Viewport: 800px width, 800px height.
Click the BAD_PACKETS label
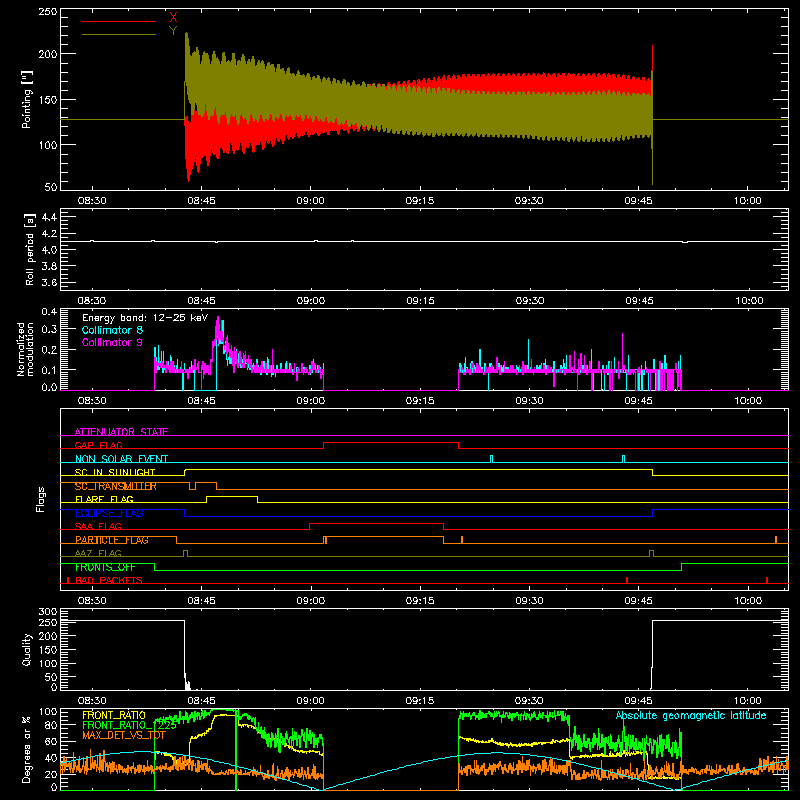(x=109, y=580)
